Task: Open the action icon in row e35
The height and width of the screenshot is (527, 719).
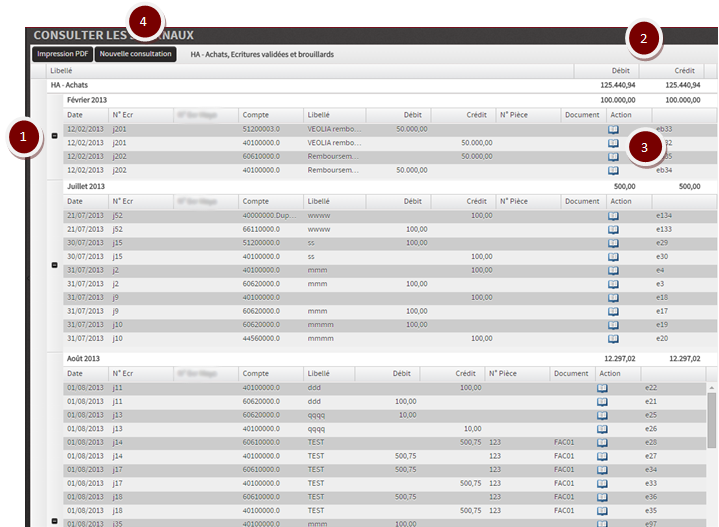Action: click(x=602, y=510)
